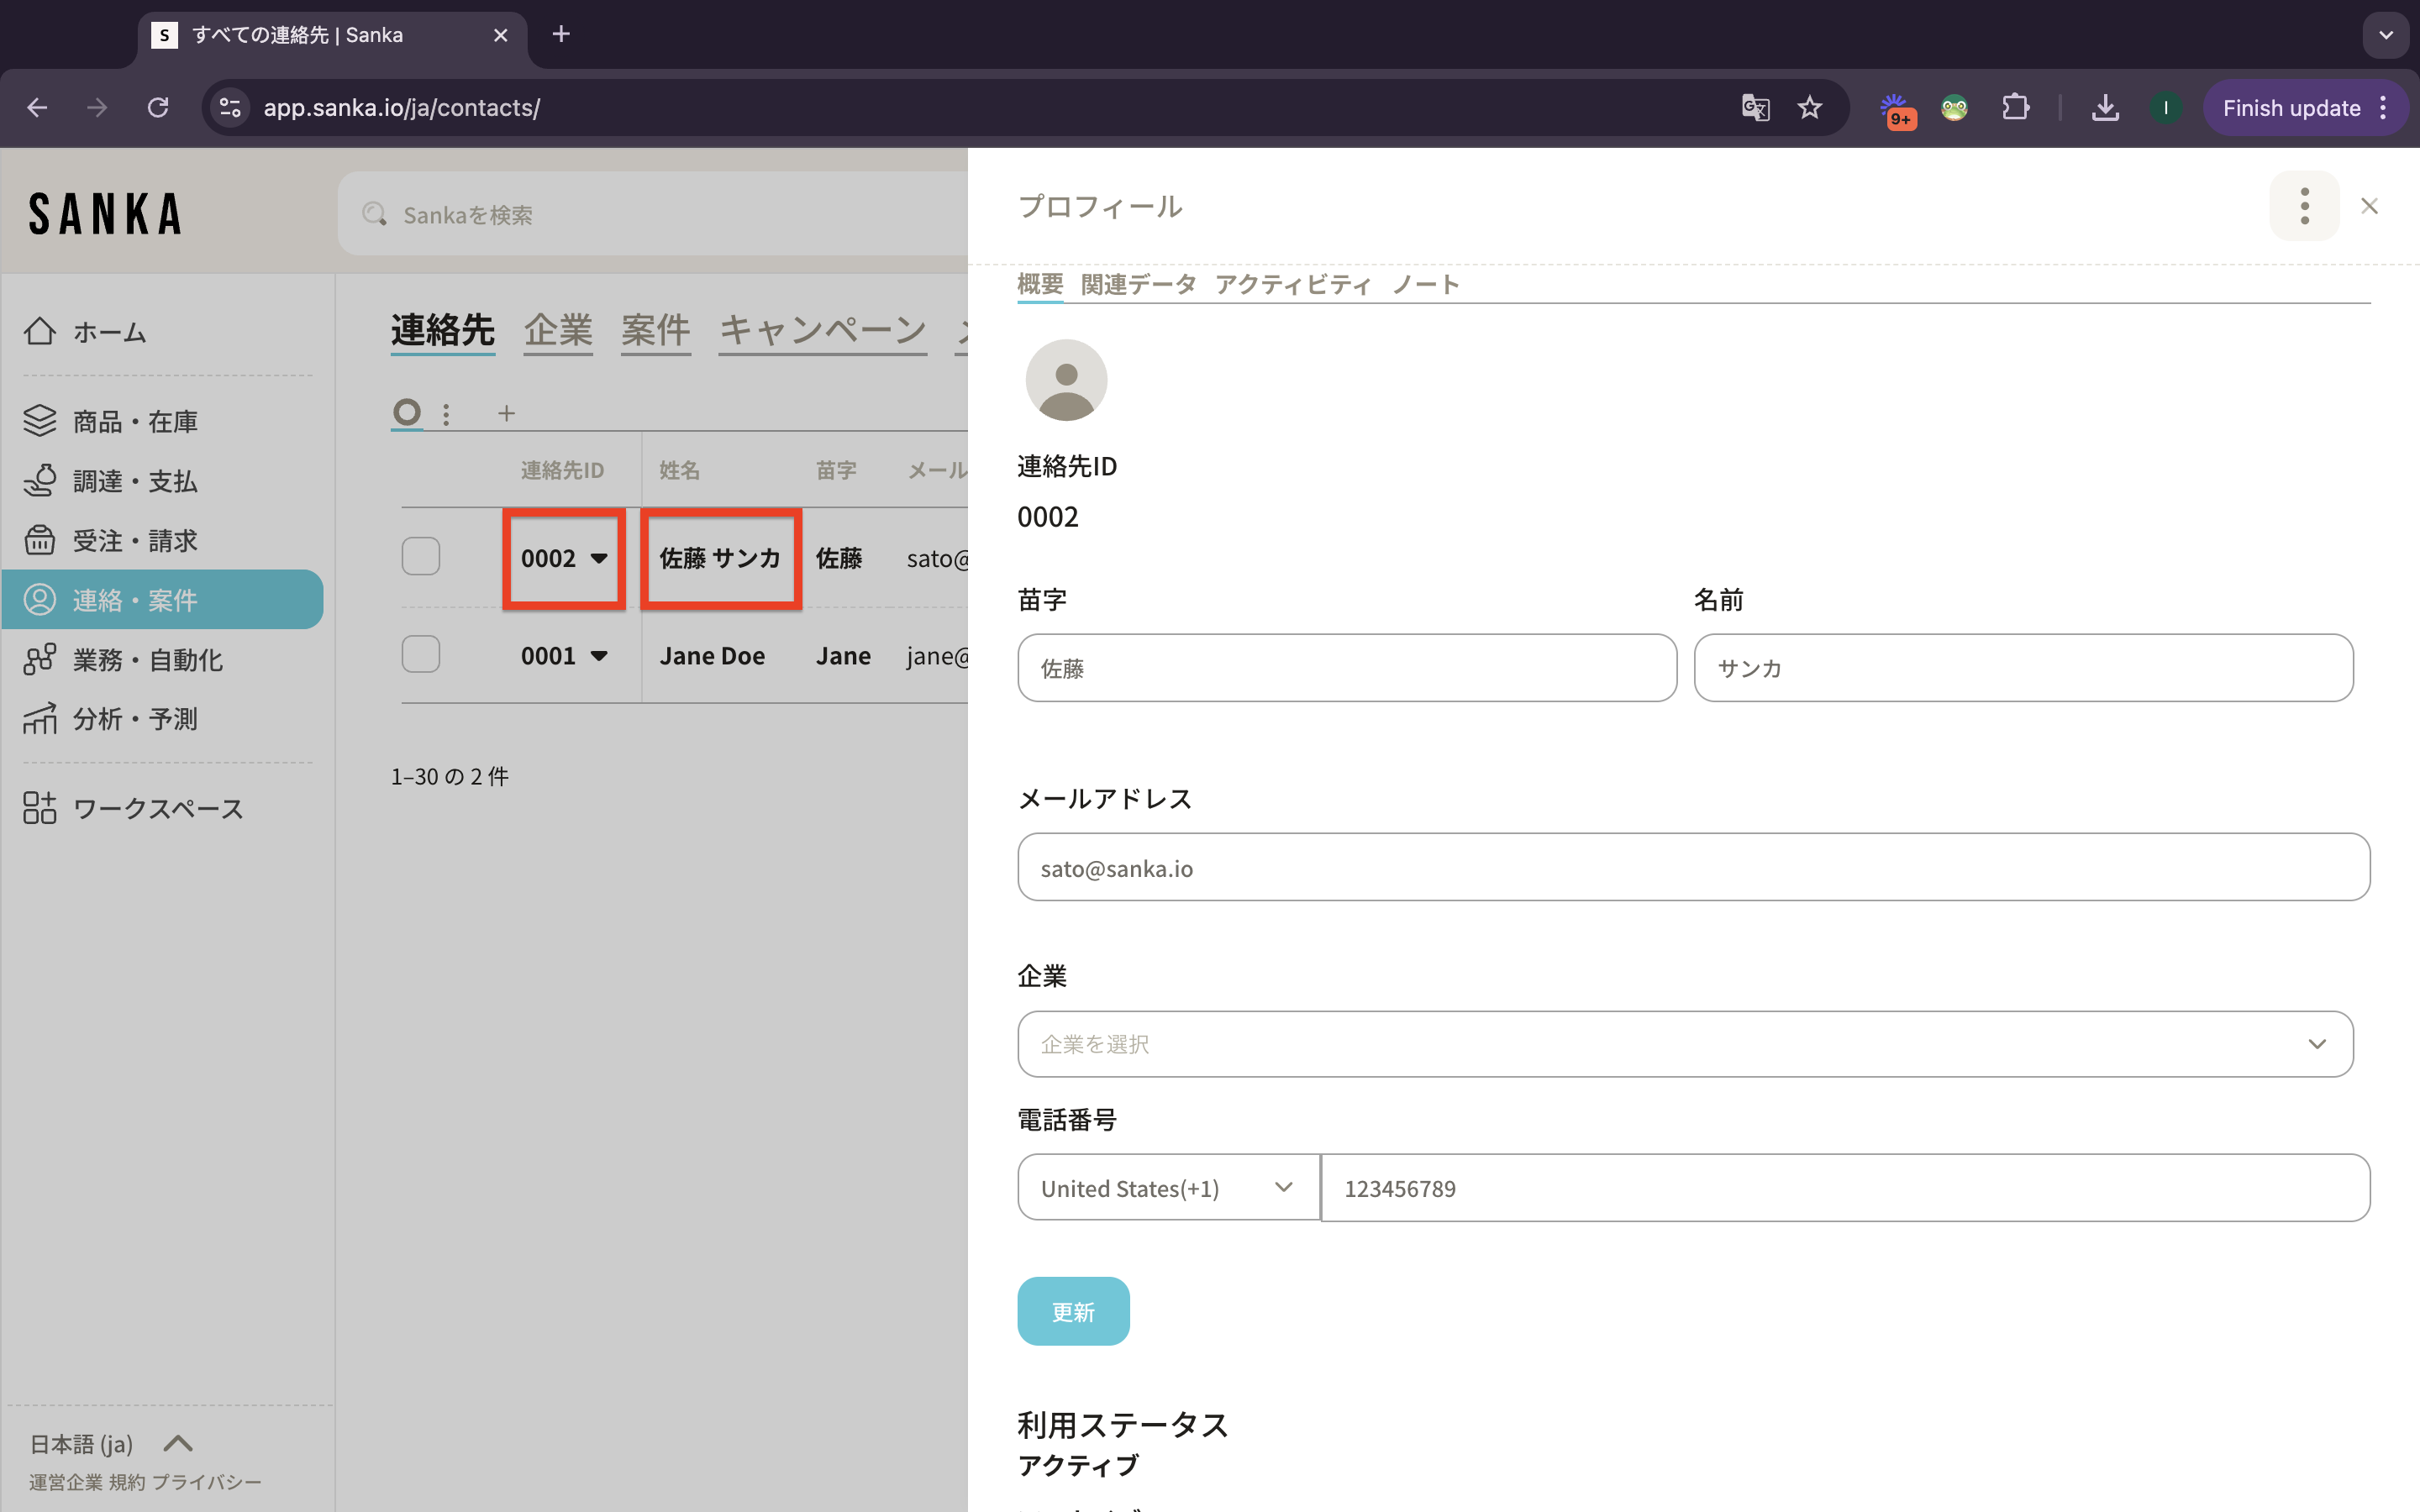Click the 更新 update button
The image size is (2420, 1512).
(x=1073, y=1311)
